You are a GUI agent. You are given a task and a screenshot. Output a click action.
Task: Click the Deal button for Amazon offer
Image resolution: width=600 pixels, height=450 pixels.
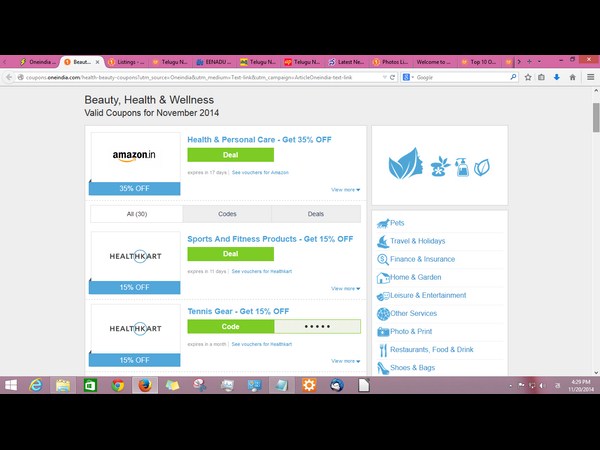point(230,155)
